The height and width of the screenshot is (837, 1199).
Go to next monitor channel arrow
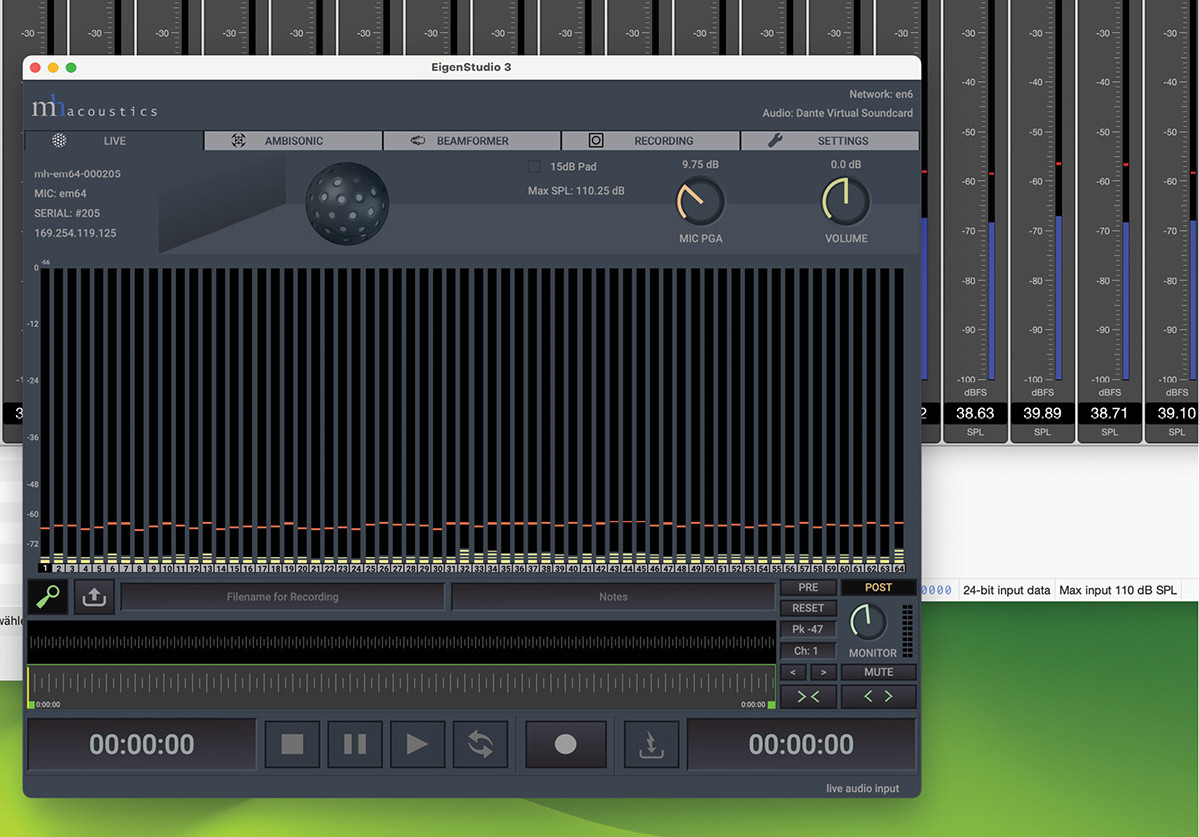(824, 672)
